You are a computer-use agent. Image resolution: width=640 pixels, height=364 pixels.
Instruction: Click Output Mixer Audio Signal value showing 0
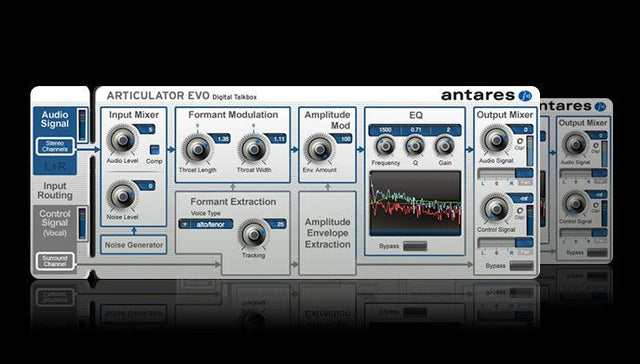(522, 129)
